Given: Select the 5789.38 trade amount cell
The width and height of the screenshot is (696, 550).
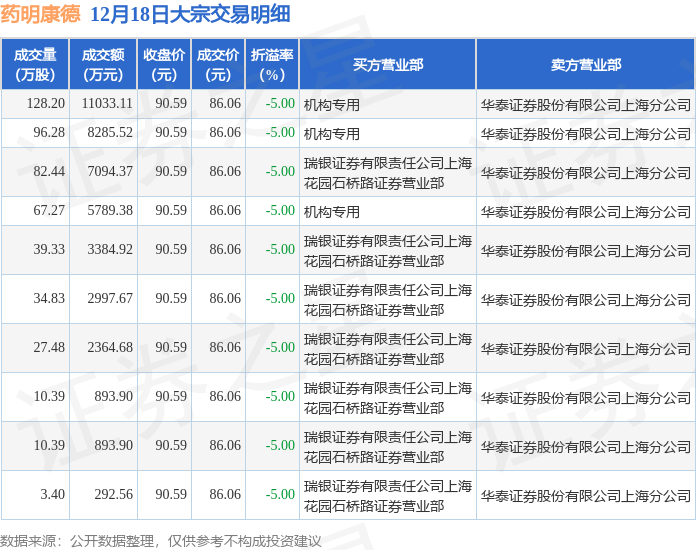Looking at the screenshot, I should (x=110, y=211).
